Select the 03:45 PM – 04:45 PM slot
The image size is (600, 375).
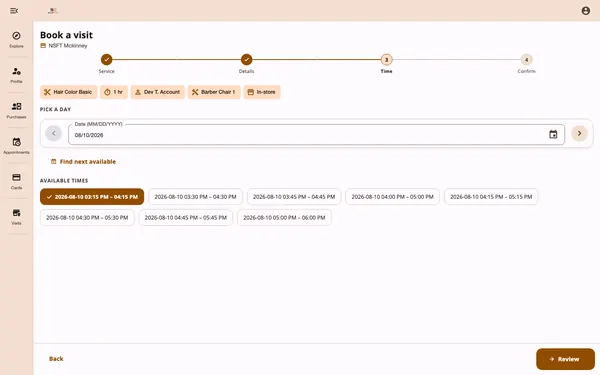point(294,197)
